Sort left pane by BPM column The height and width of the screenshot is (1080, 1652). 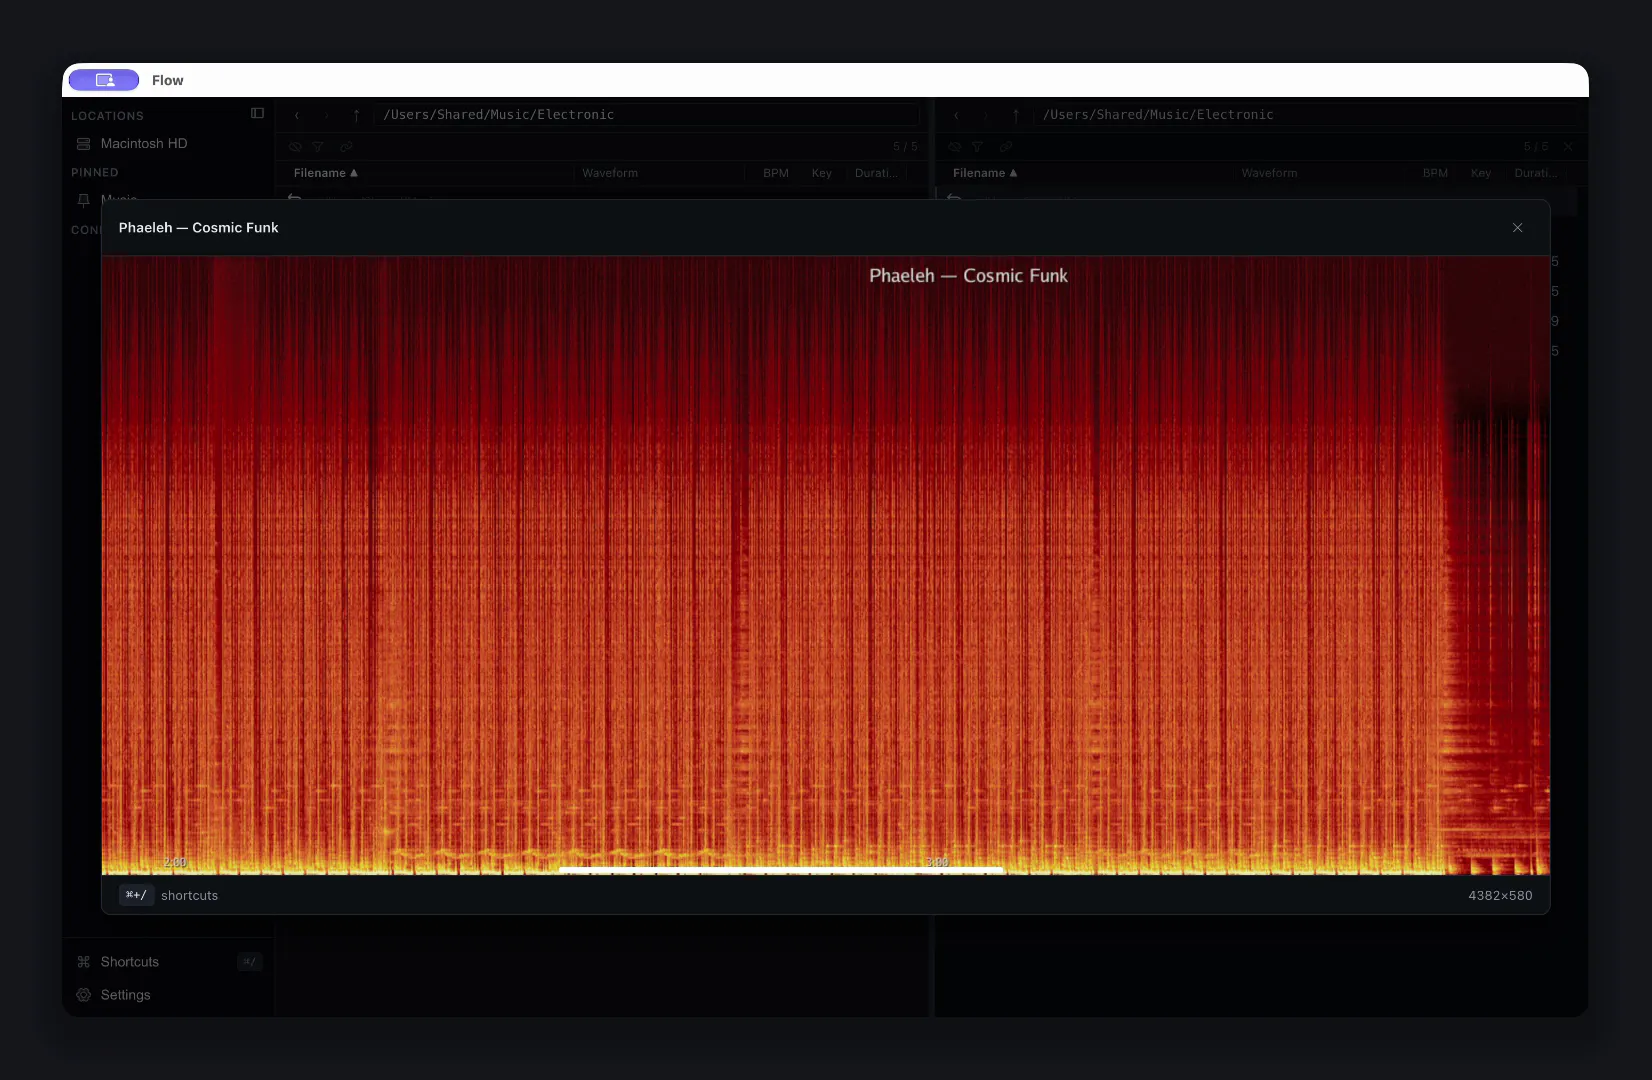776,173
